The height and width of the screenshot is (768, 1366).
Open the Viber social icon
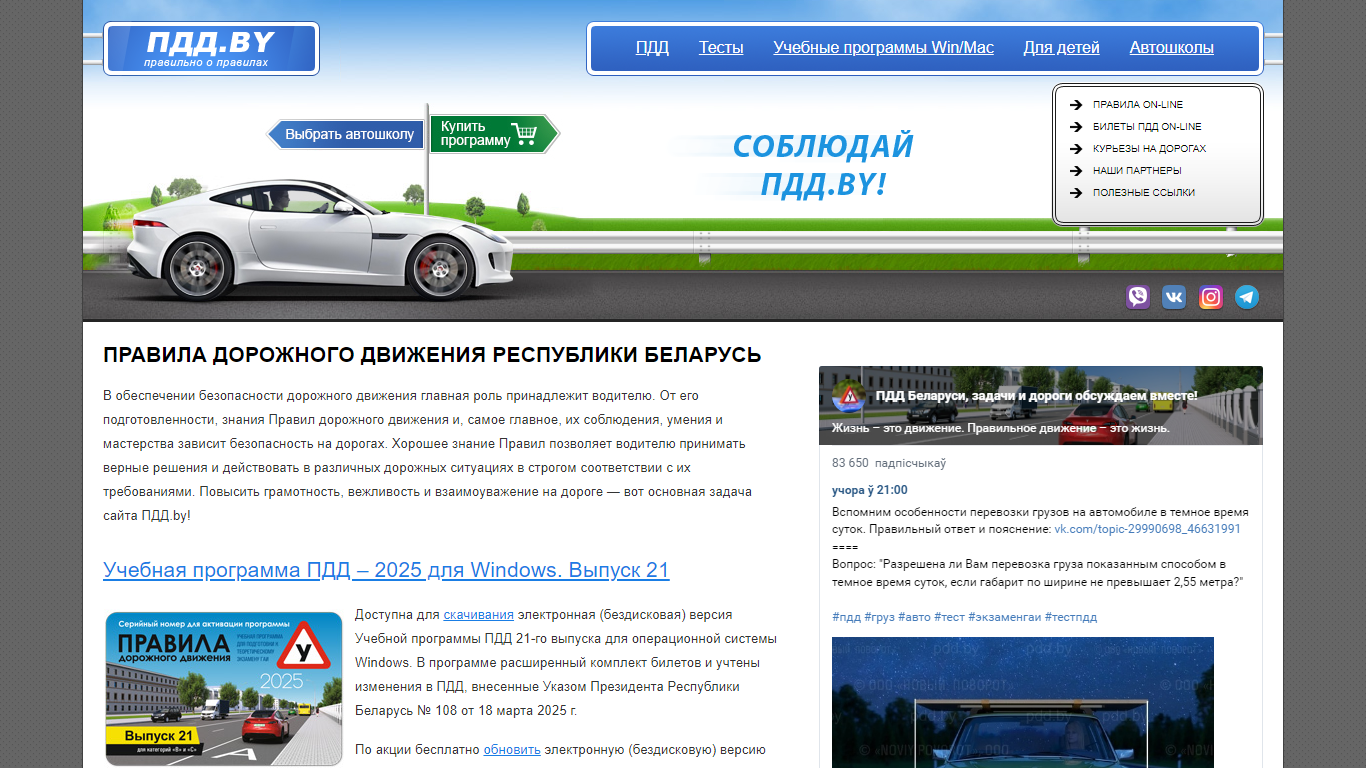tap(1138, 297)
